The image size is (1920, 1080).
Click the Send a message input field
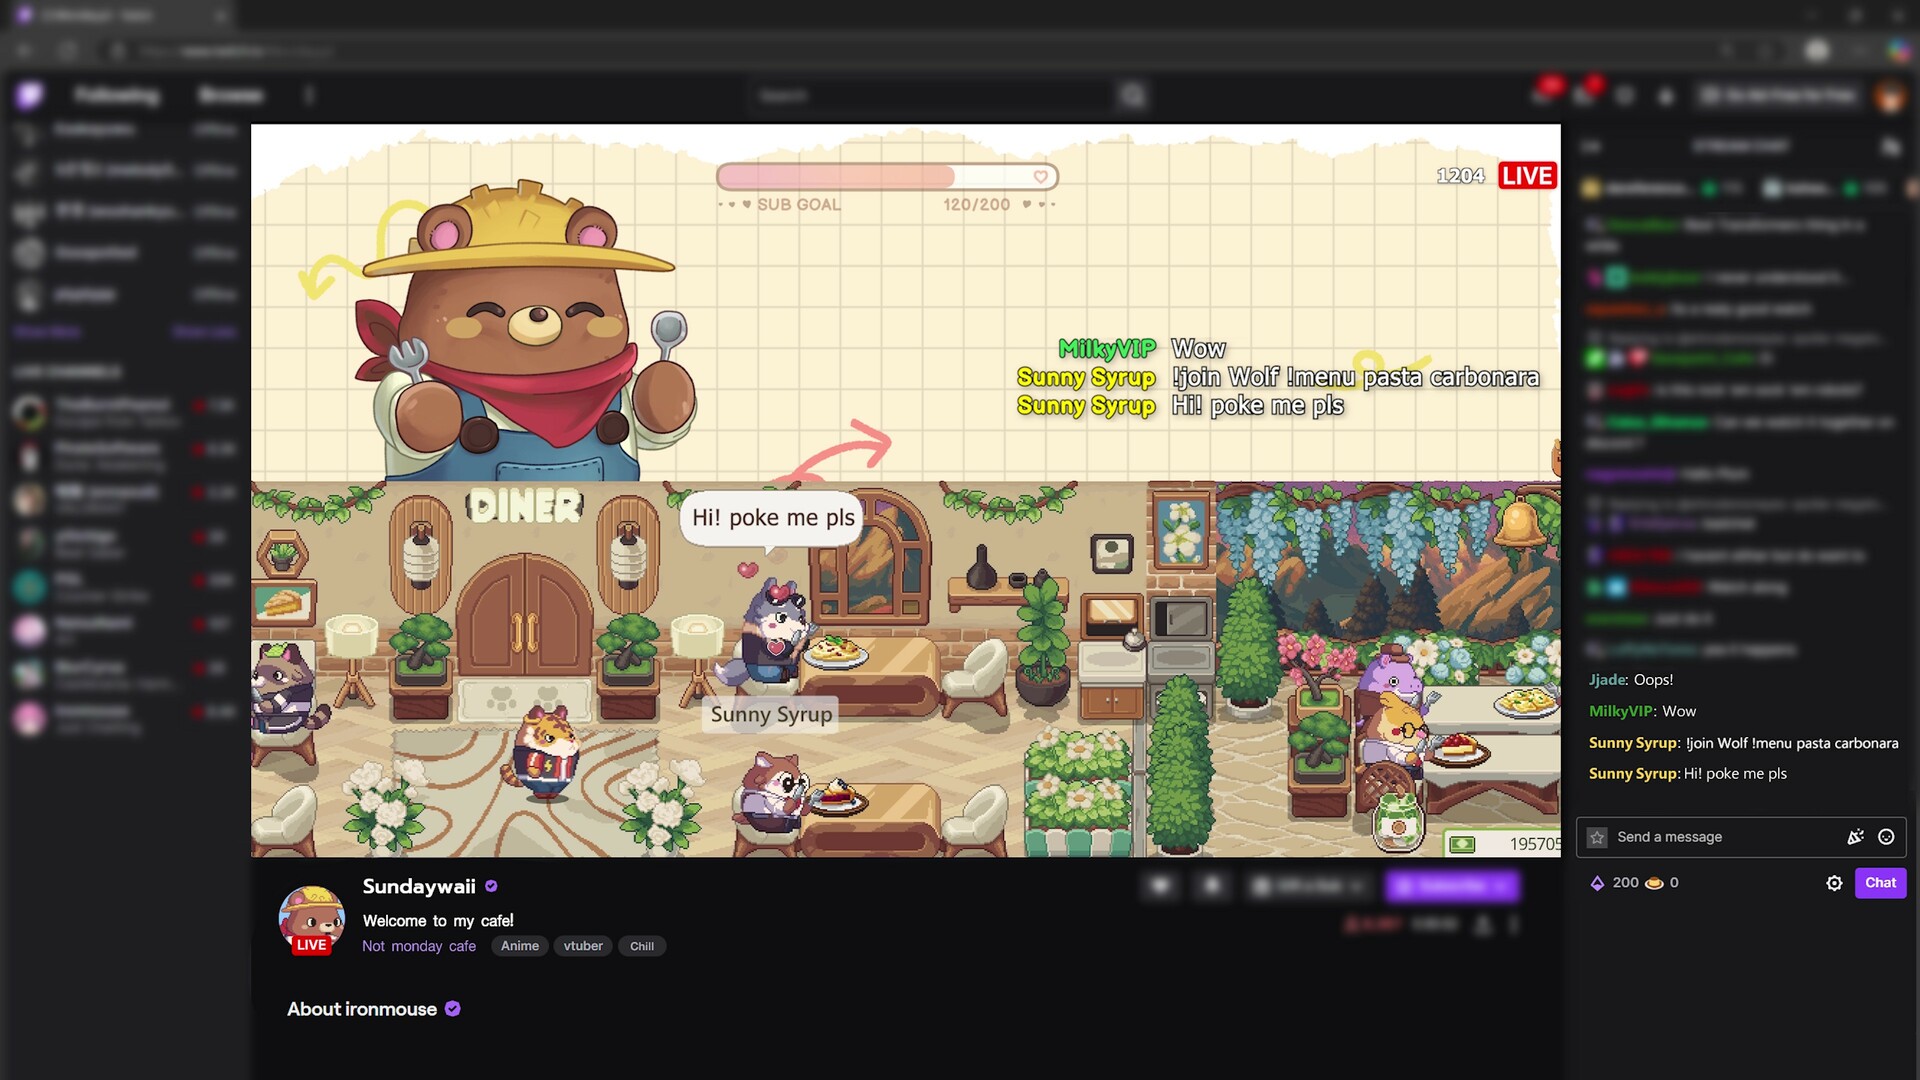pyautogui.click(x=1700, y=837)
